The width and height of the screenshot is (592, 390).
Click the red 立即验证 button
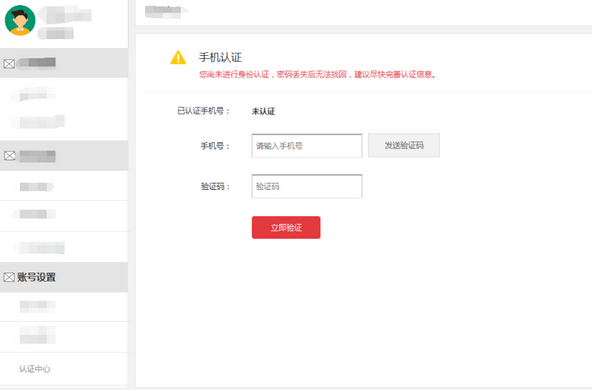pyautogui.click(x=286, y=227)
